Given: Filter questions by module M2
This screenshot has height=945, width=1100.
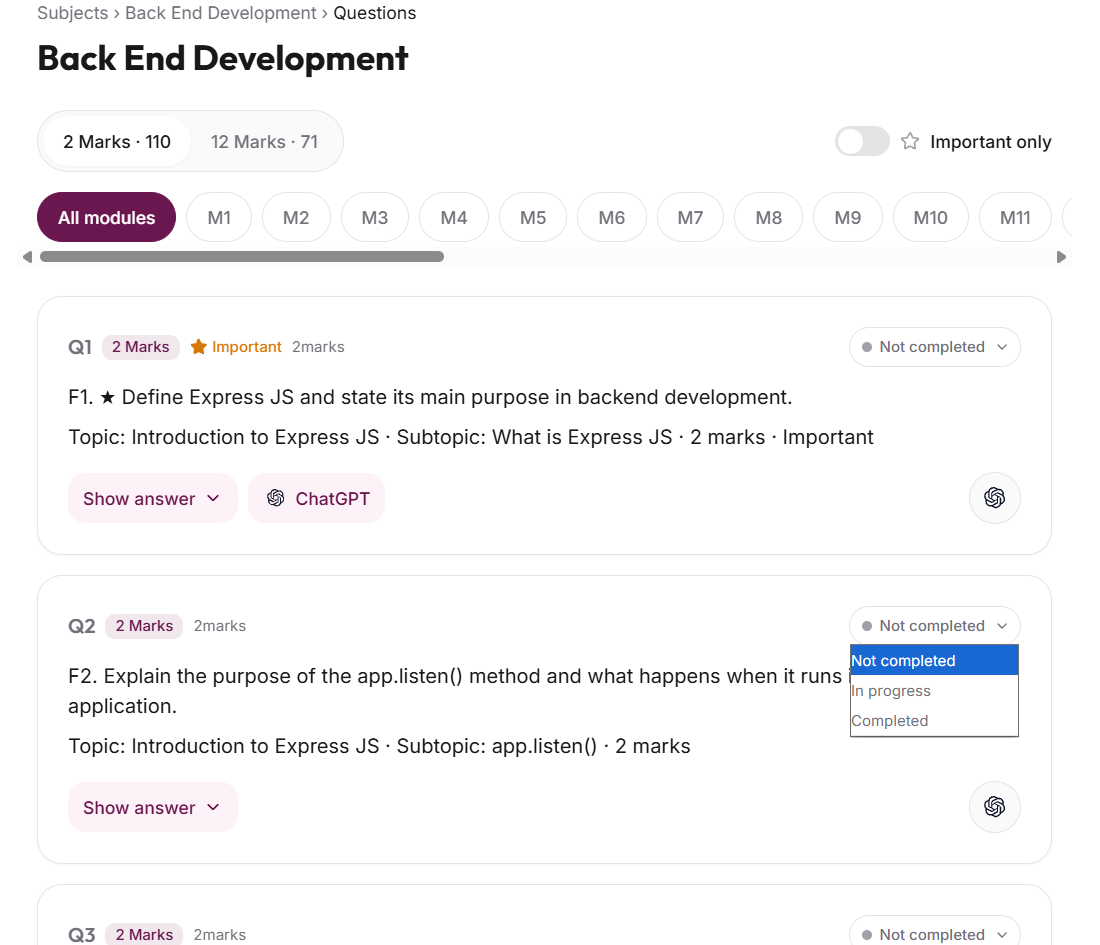Looking at the screenshot, I should 296,217.
